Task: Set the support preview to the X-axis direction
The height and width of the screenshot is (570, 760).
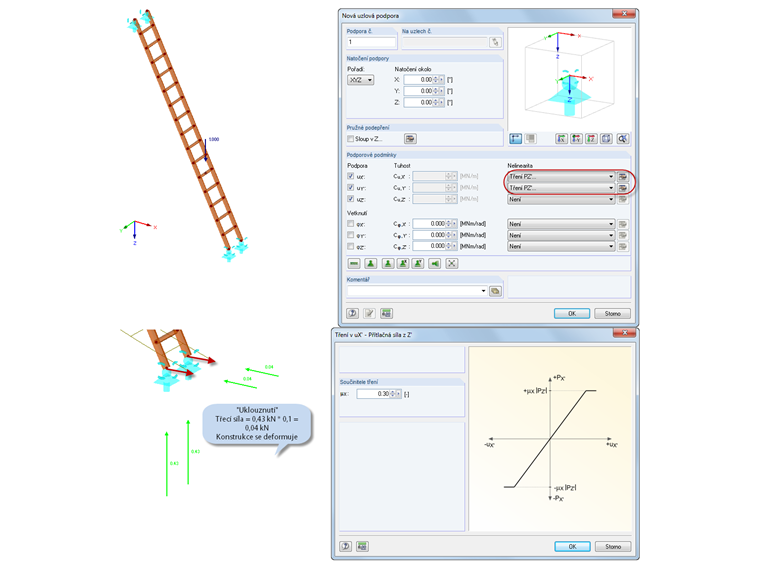Action: point(561,139)
